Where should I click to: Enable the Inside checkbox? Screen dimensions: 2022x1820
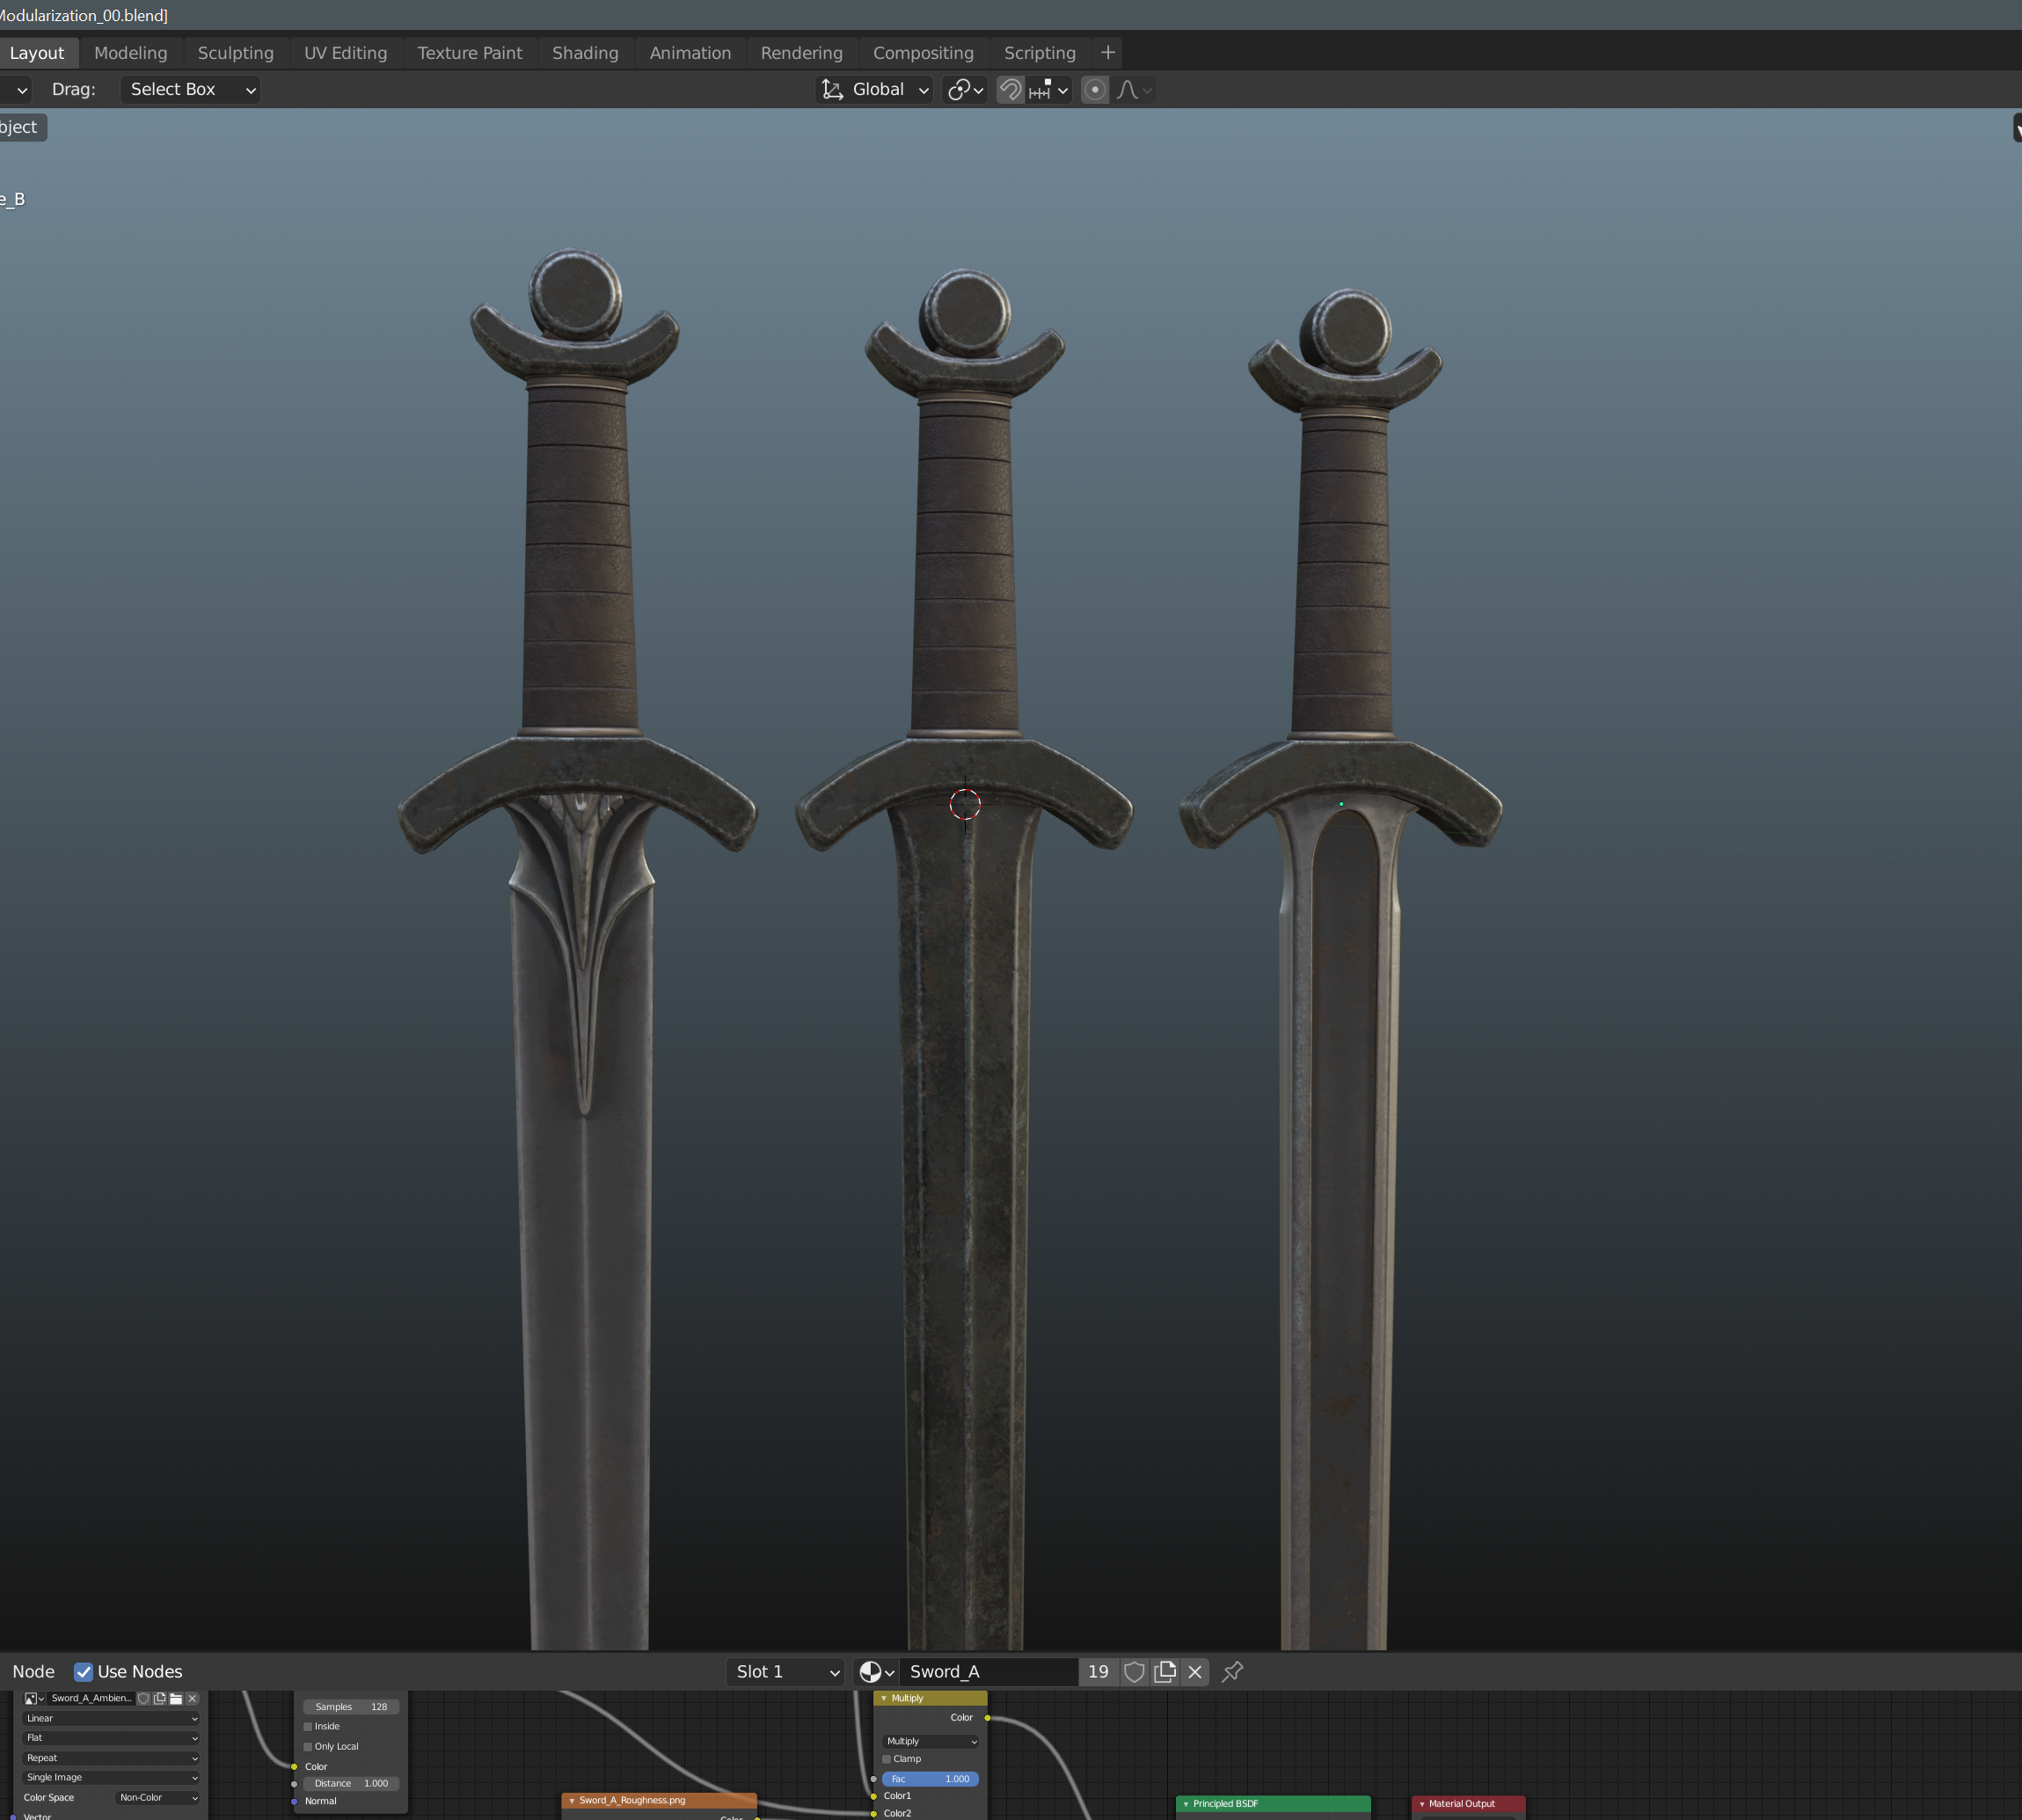click(x=308, y=1727)
